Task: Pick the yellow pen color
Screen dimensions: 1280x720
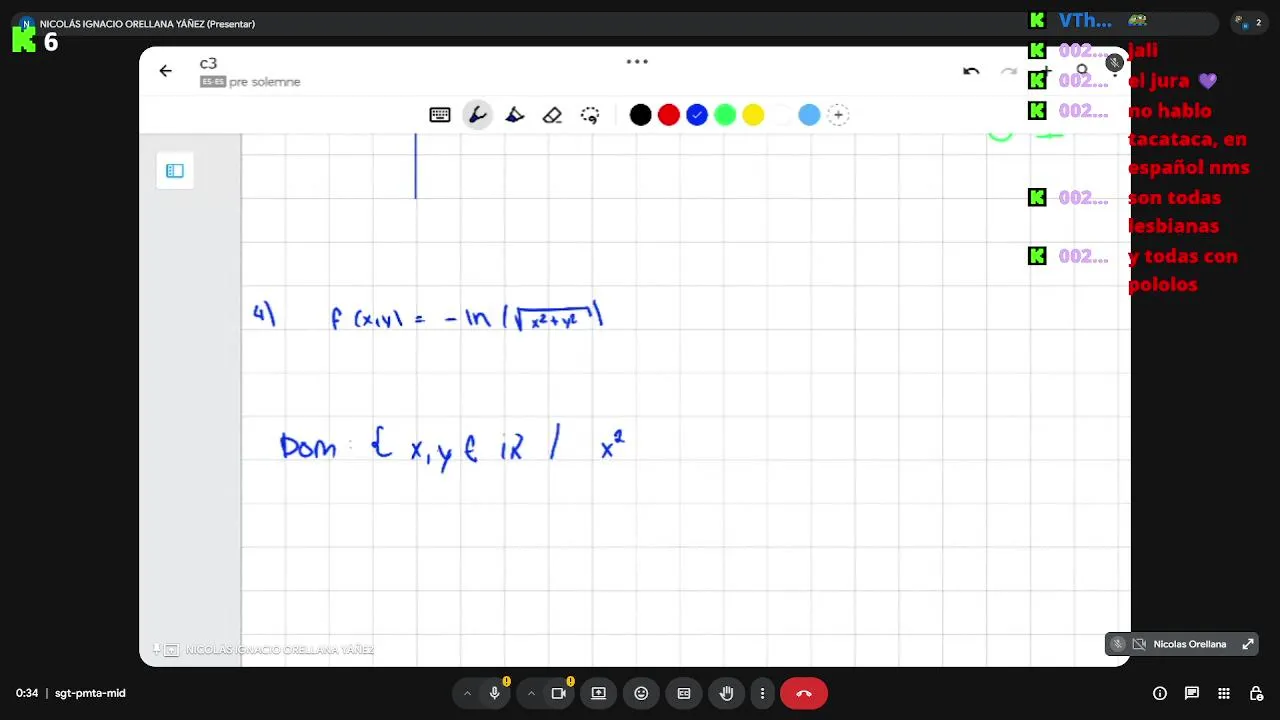Action: [753, 115]
